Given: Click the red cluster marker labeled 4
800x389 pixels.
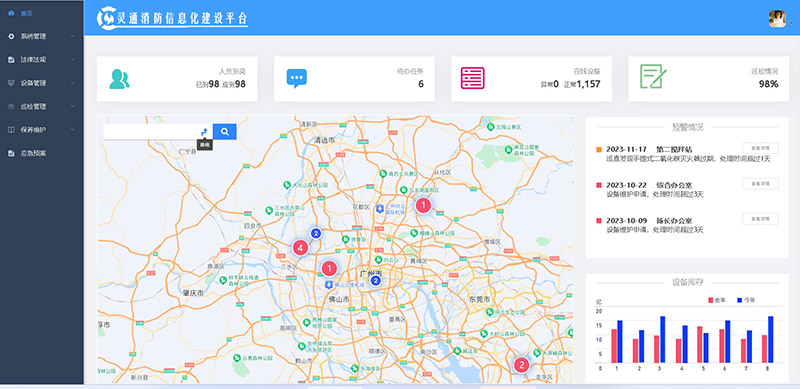Looking at the screenshot, I should 300,248.
